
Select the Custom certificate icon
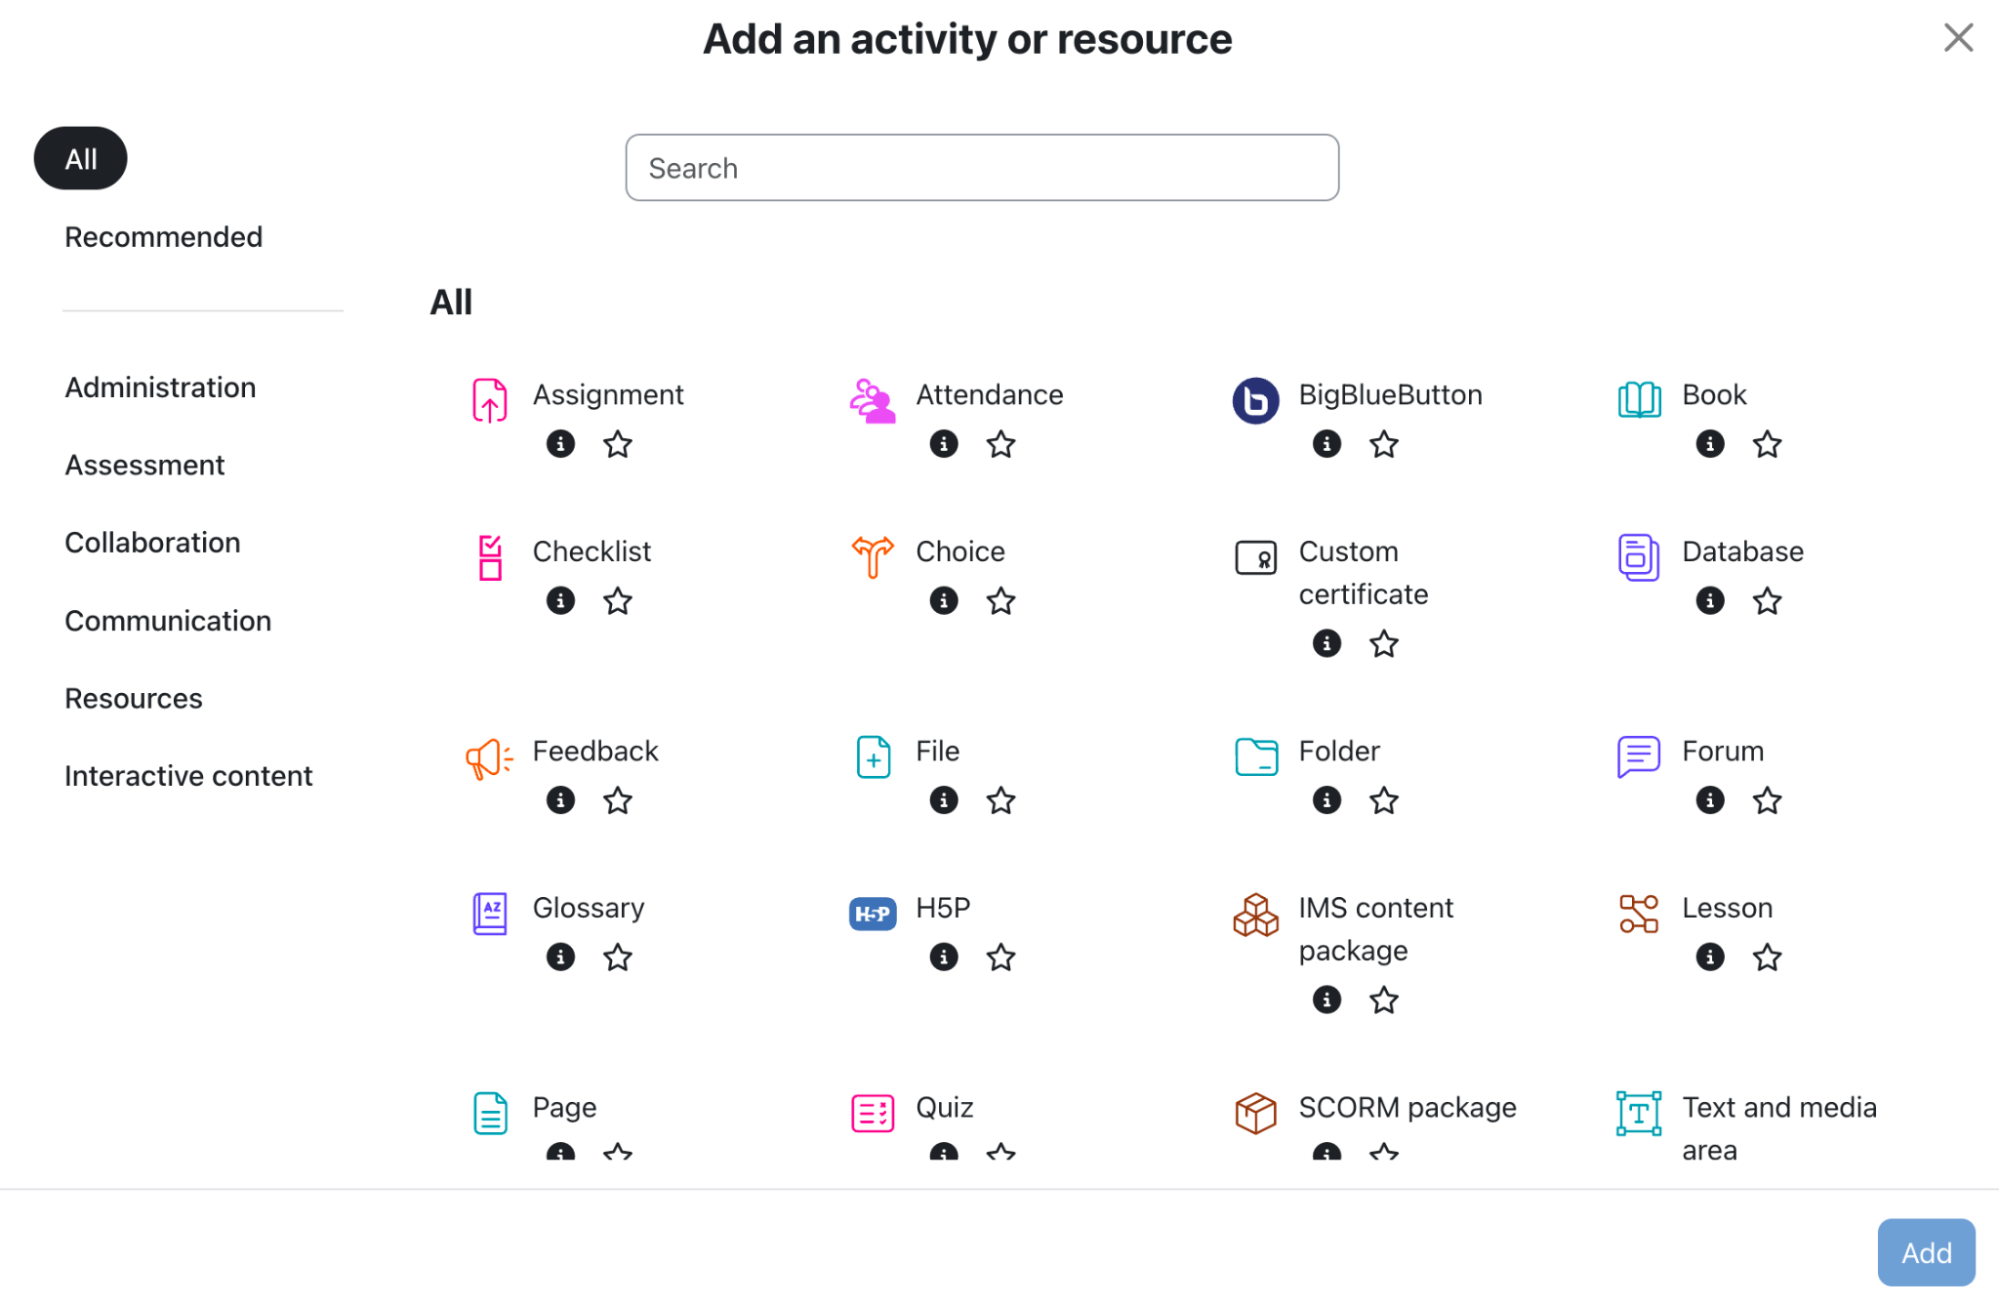point(1255,557)
